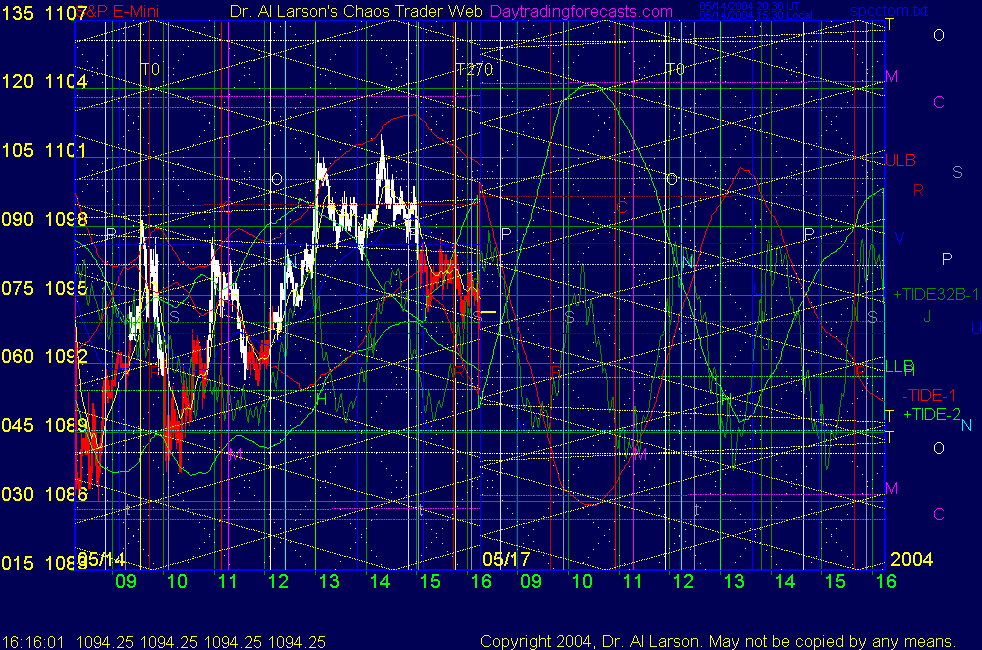Click the "030 1086" price axis label

(x=44, y=494)
